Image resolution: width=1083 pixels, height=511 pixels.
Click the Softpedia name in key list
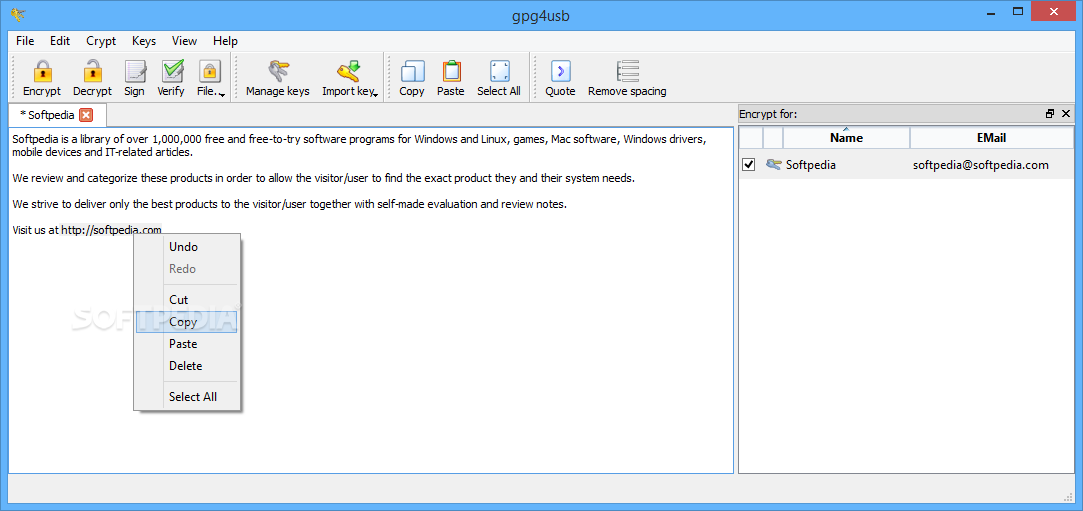pos(810,165)
